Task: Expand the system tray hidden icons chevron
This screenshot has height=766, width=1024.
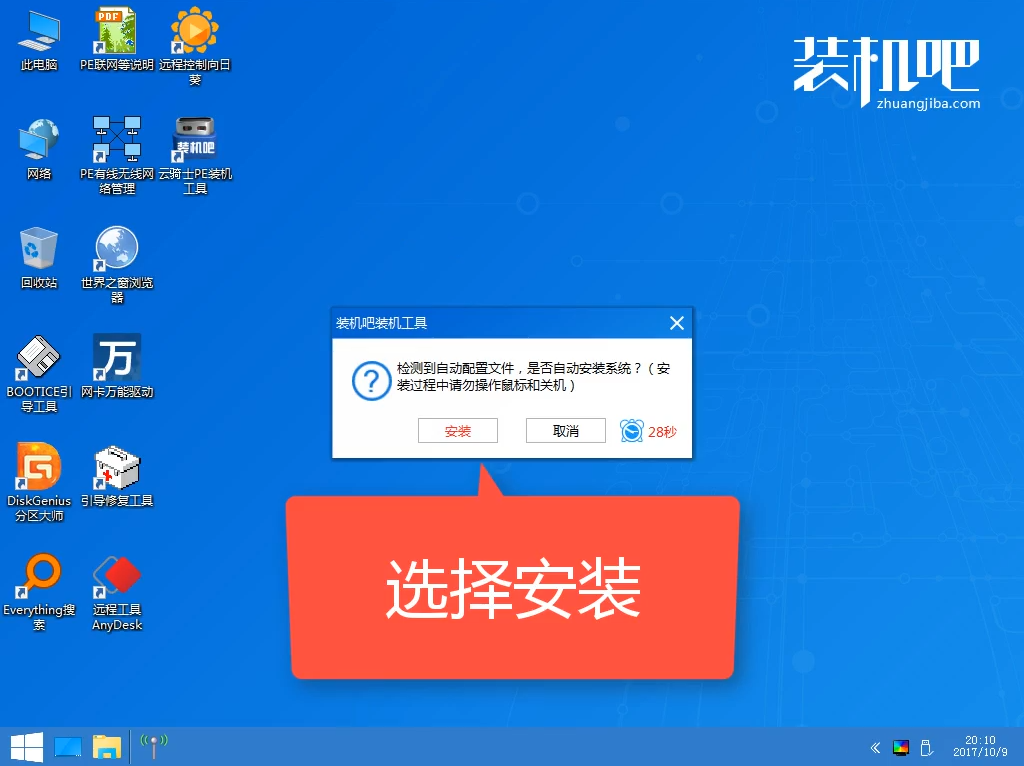Action: pos(876,747)
